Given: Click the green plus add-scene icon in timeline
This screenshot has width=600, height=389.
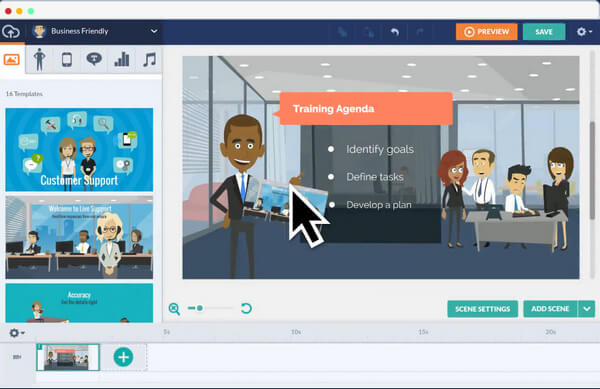Looking at the screenshot, I should tap(123, 357).
